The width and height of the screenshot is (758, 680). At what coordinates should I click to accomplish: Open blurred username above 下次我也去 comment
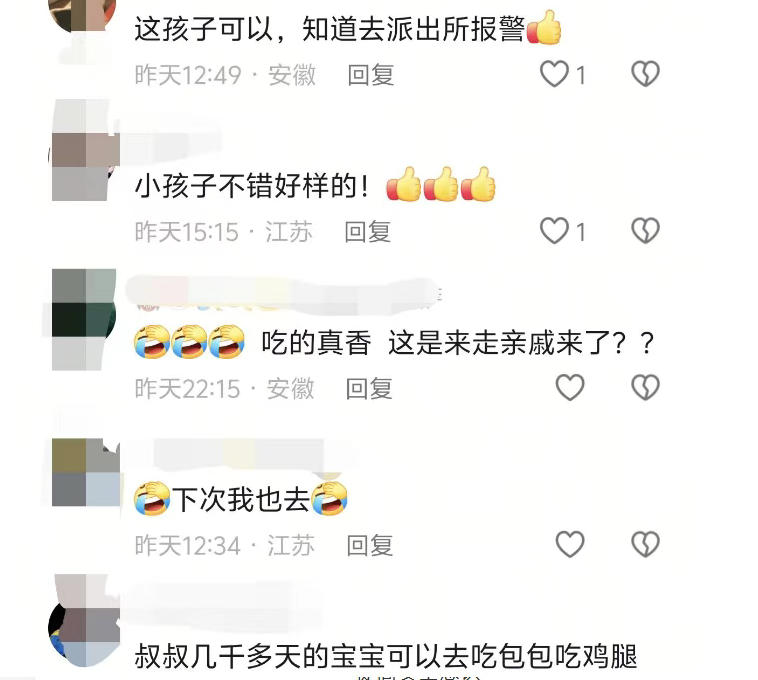click(239, 454)
